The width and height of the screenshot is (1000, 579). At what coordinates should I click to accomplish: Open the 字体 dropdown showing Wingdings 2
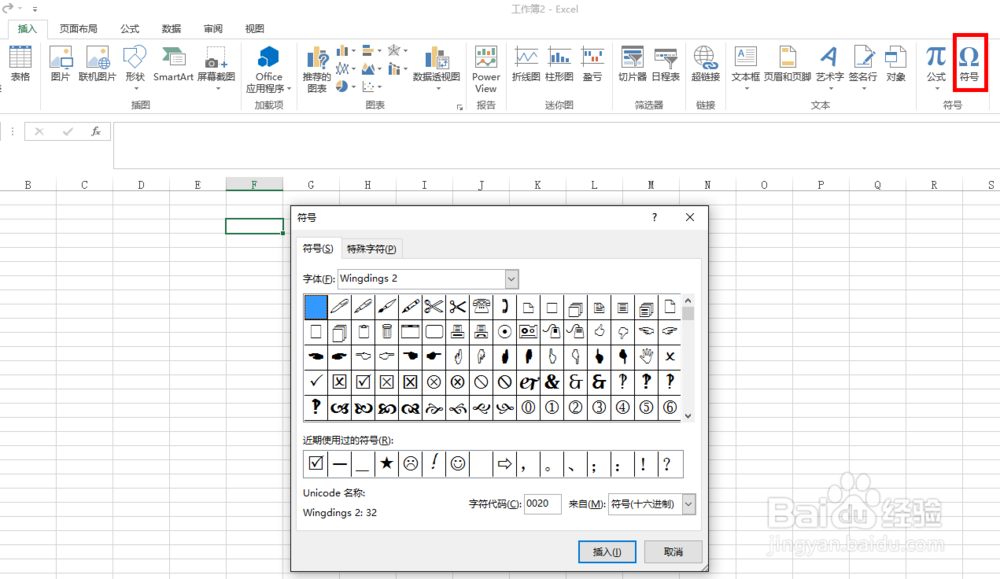click(x=511, y=278)
